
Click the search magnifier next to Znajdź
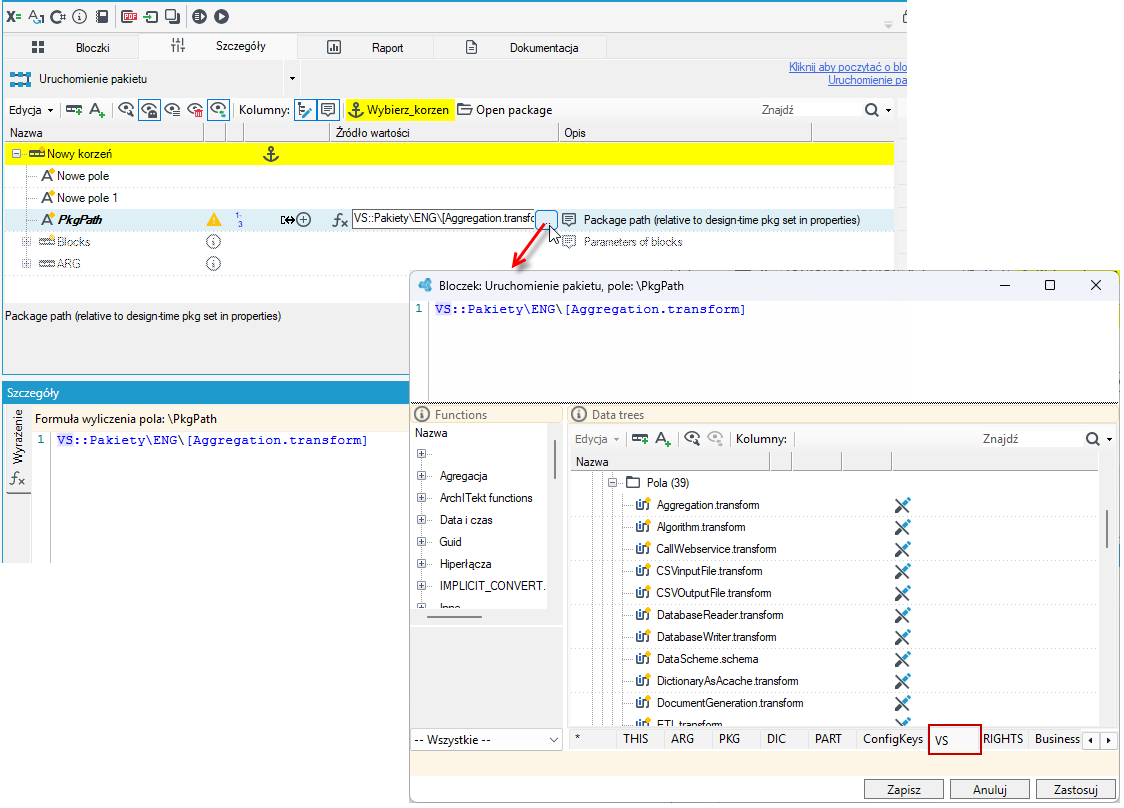coord(872,110)
